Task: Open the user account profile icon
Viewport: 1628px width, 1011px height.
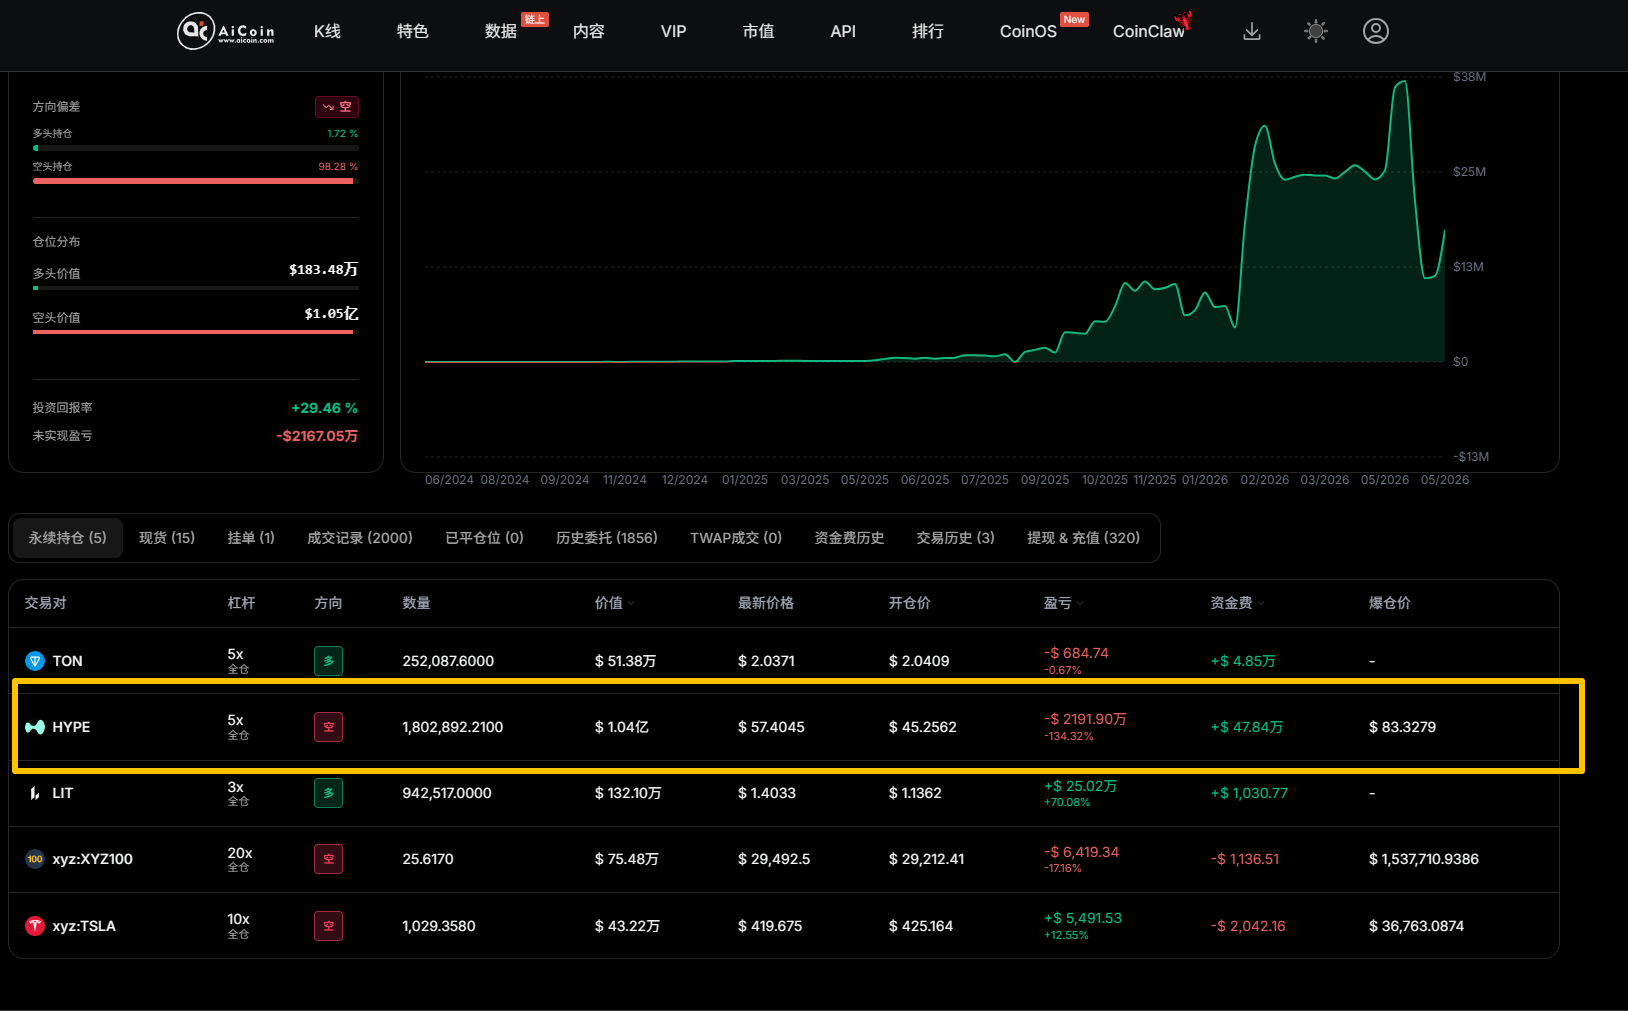Action: click(1376, 31)
